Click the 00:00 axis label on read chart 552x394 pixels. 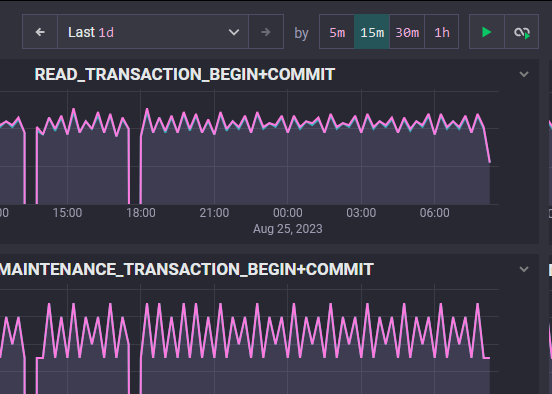288,213
